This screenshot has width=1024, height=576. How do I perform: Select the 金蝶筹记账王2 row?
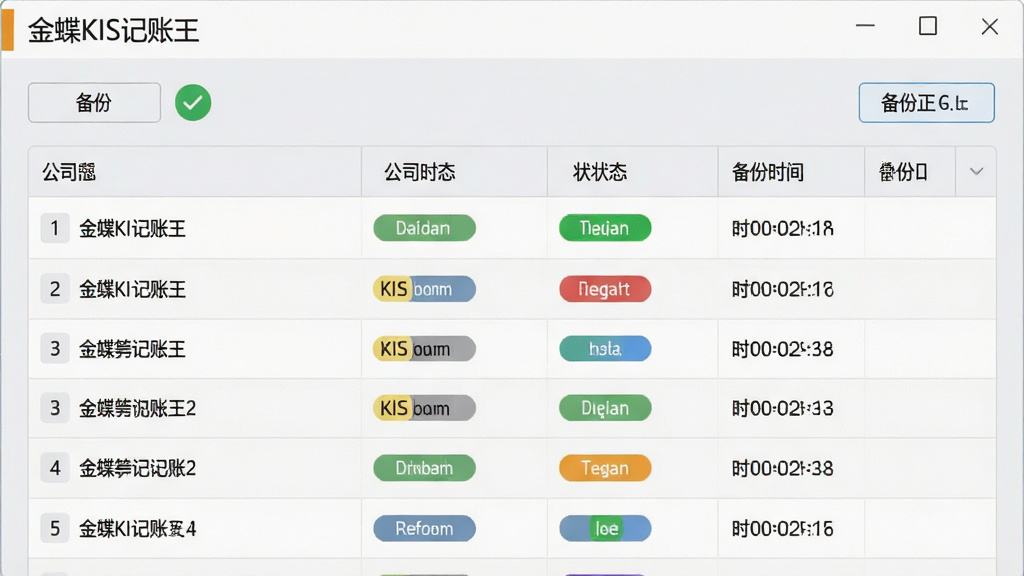pos(512,408)
